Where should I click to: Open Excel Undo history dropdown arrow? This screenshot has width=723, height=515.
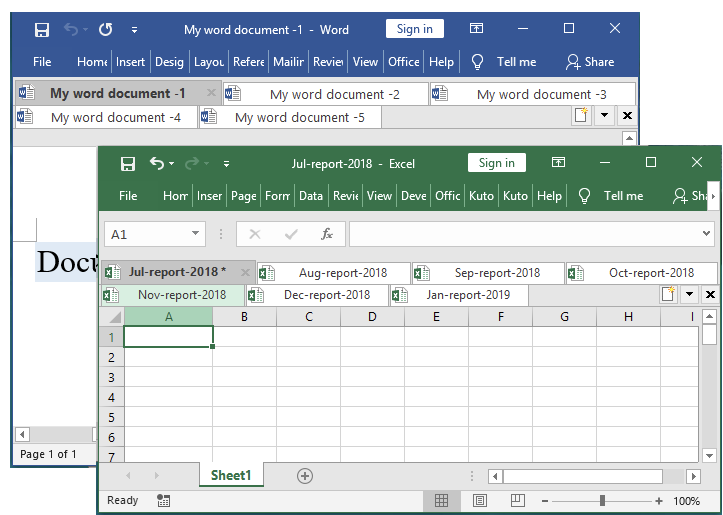click(172, 163)
